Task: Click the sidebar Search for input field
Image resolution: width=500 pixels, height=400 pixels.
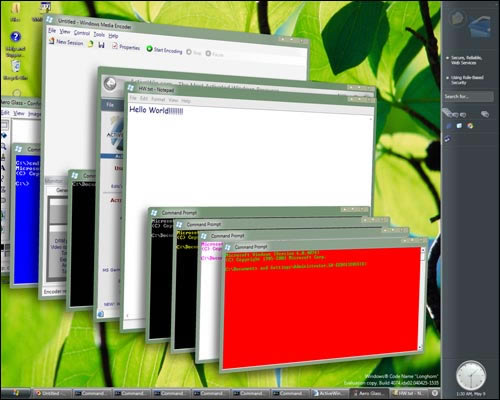Action: pos(468,96)
